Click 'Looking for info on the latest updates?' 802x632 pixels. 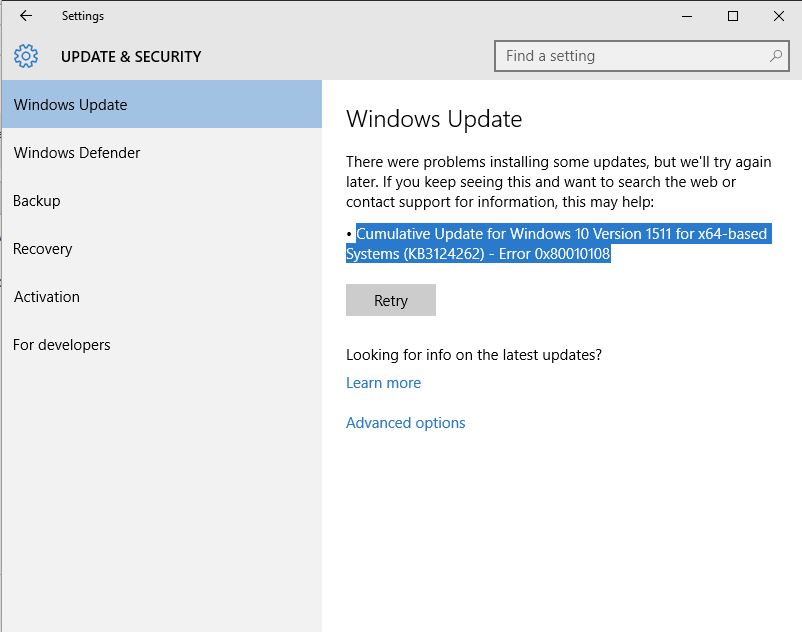[474, 355]
